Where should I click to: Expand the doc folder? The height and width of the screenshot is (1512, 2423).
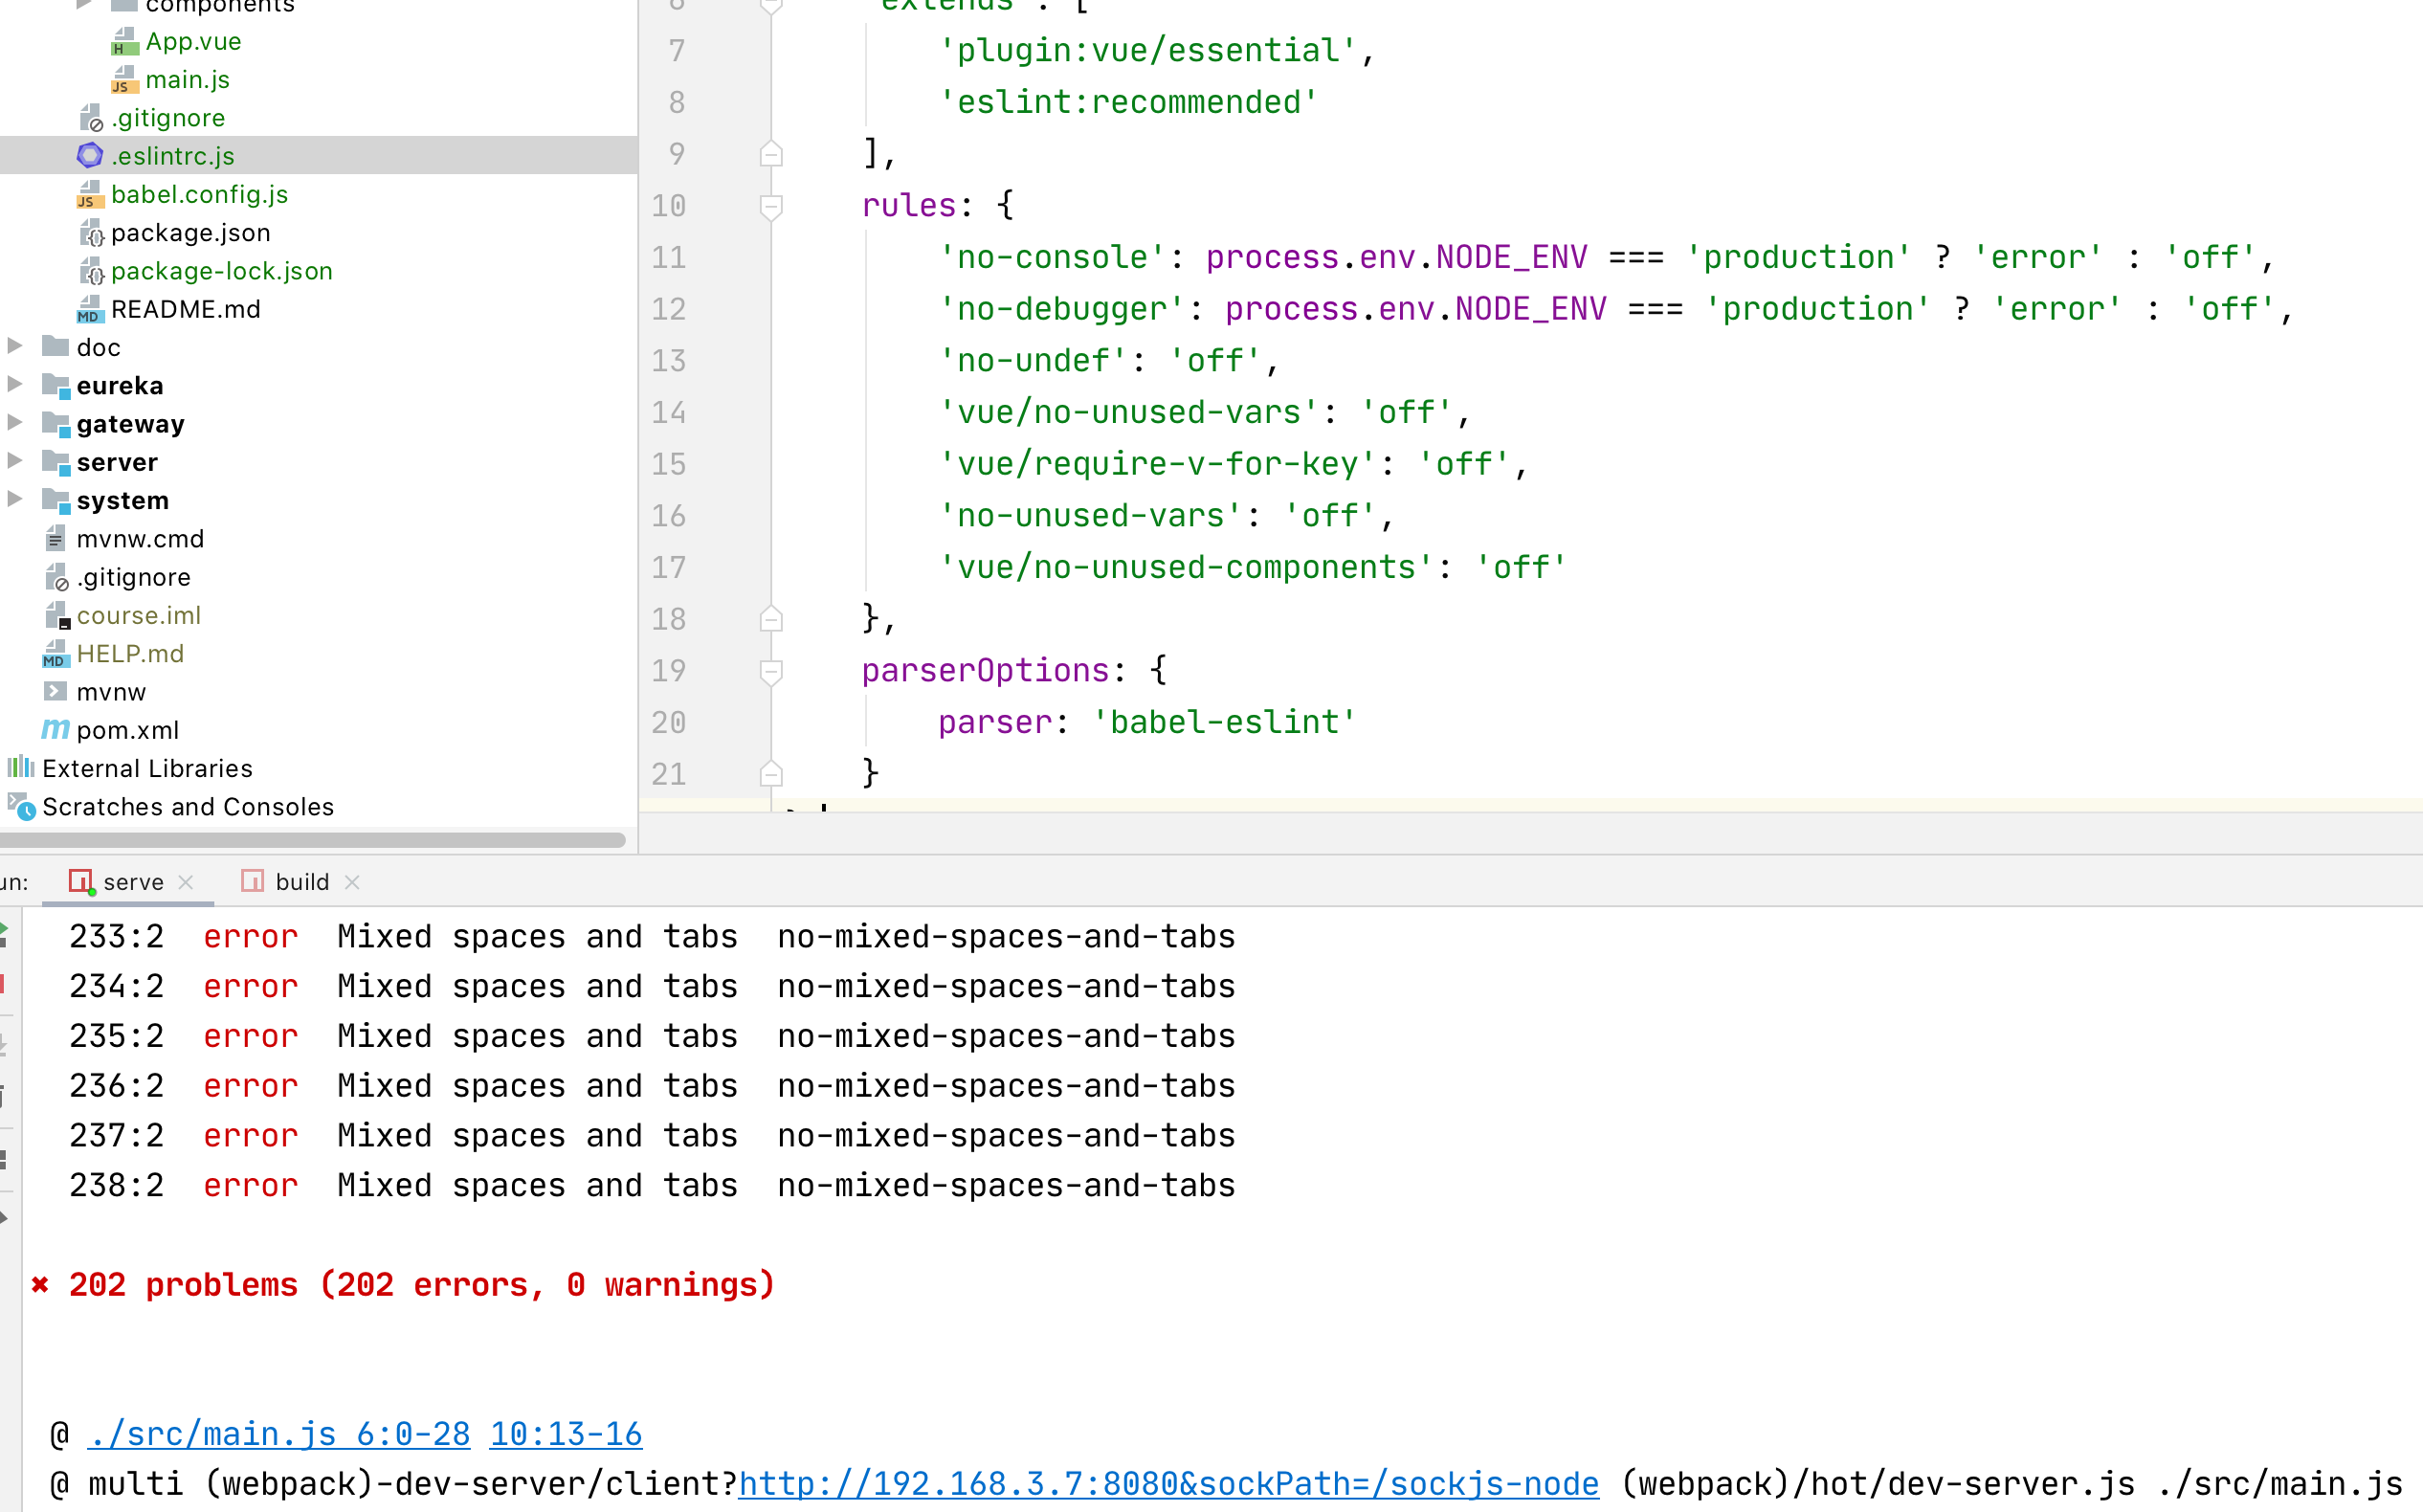(15, 346)
